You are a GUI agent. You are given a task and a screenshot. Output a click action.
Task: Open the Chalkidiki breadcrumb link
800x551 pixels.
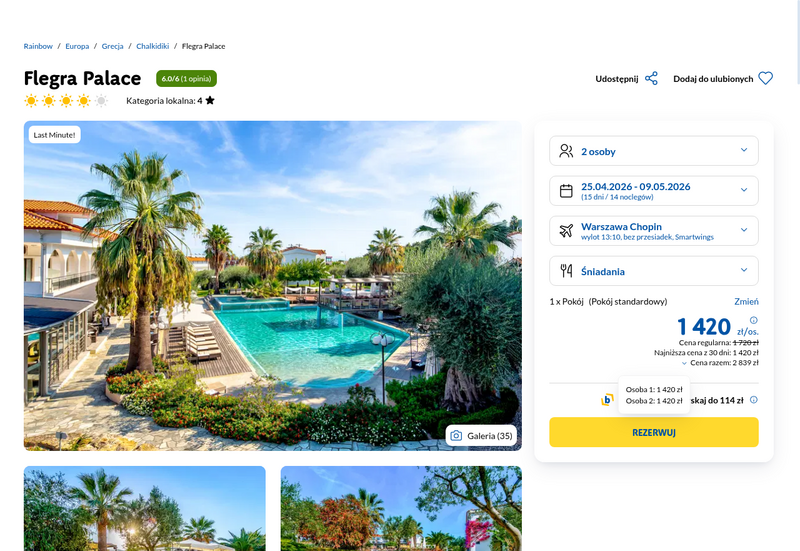[153, 46]
